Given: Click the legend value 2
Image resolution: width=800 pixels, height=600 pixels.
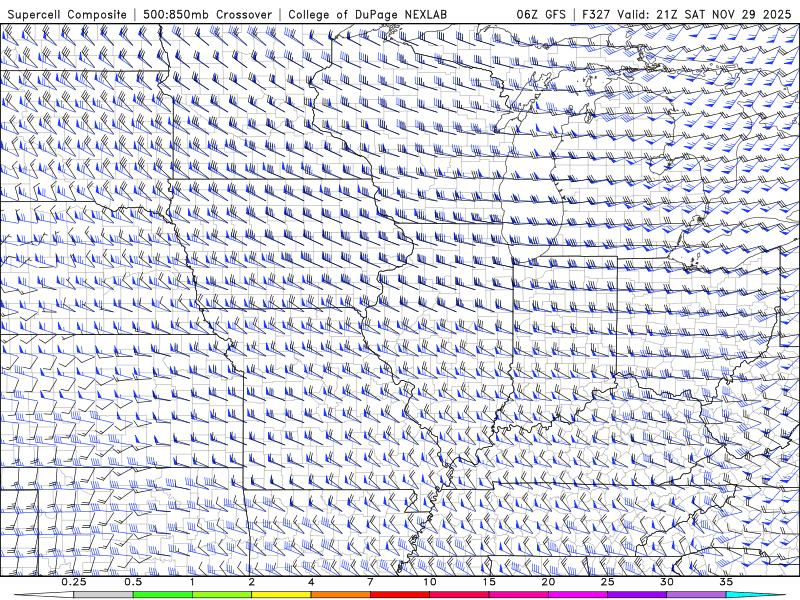Looking at the screenshot, I should point(252,582).
